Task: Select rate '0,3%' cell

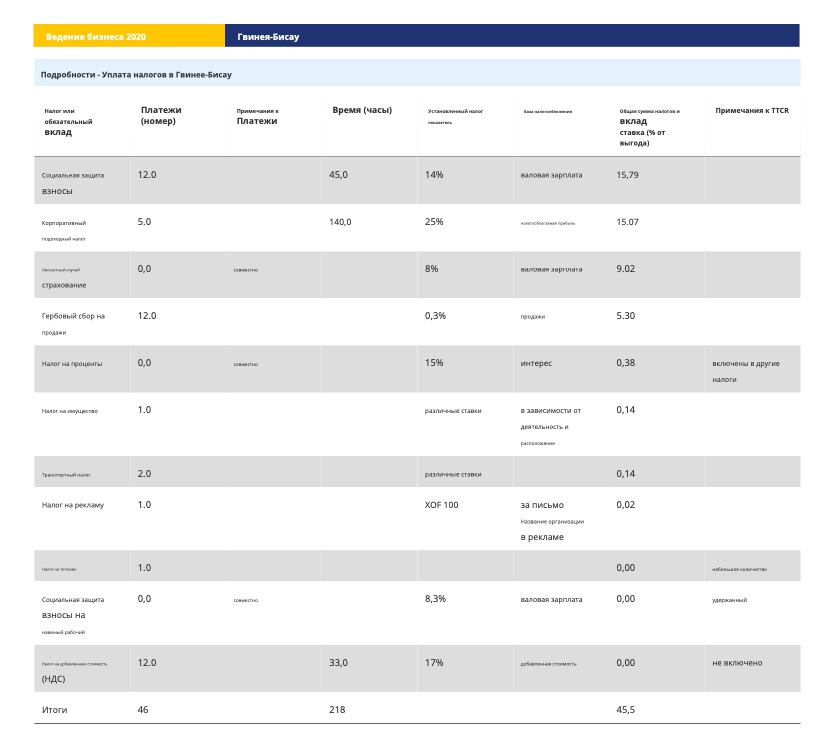Action: (x=435, y=316)
